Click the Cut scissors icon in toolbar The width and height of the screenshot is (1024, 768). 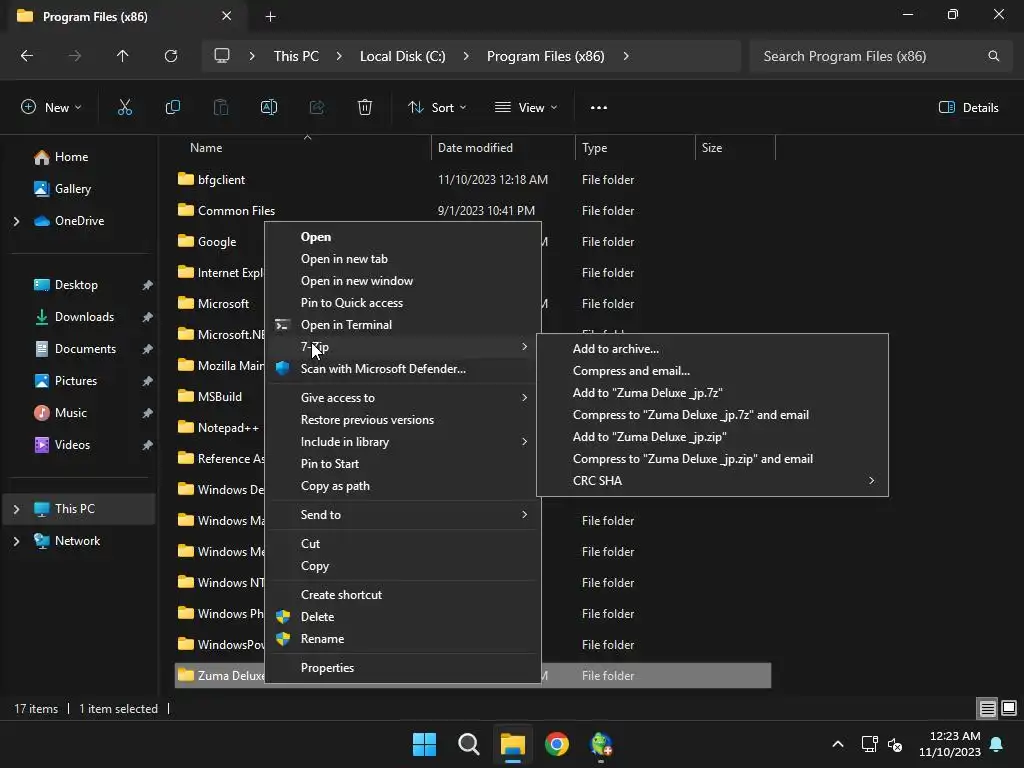125,108
